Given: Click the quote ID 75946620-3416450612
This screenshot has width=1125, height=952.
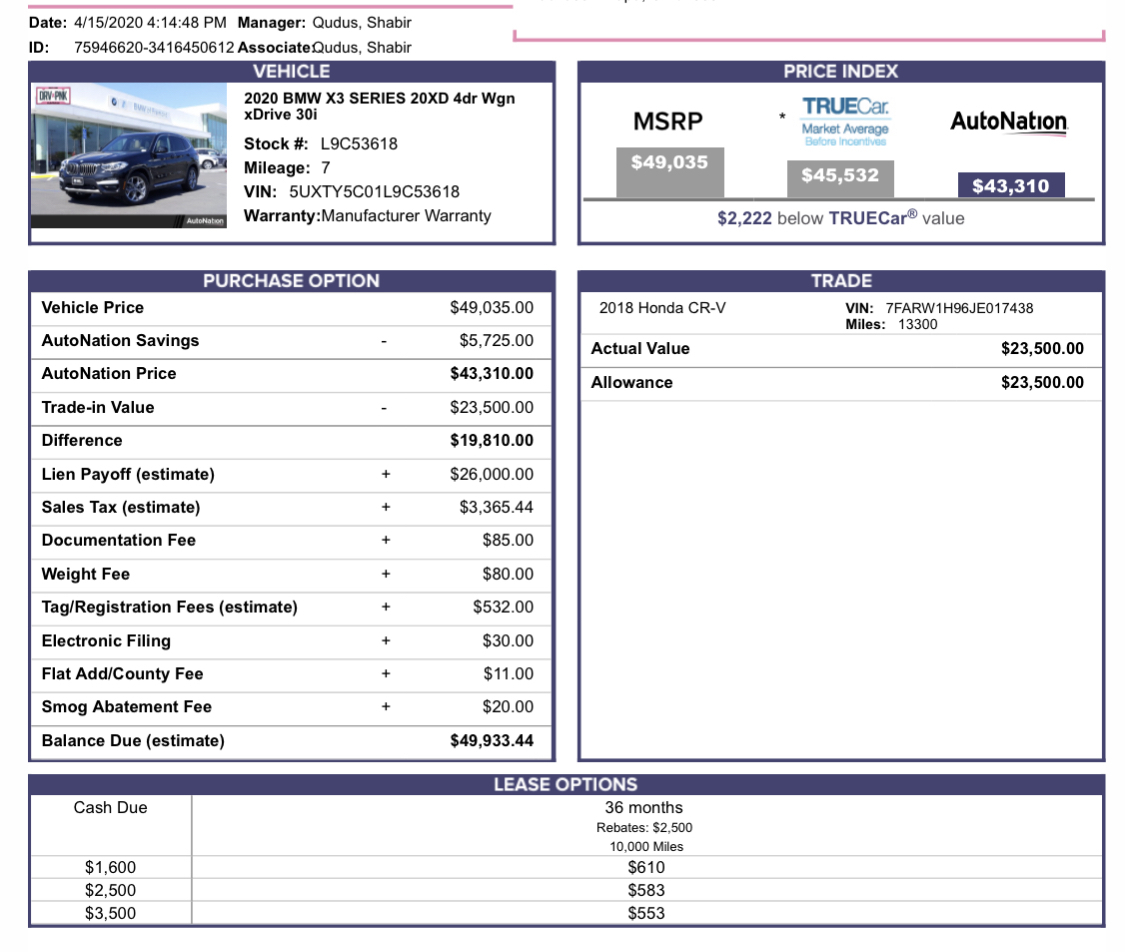Looking at the screenshot, I should 154,47.
